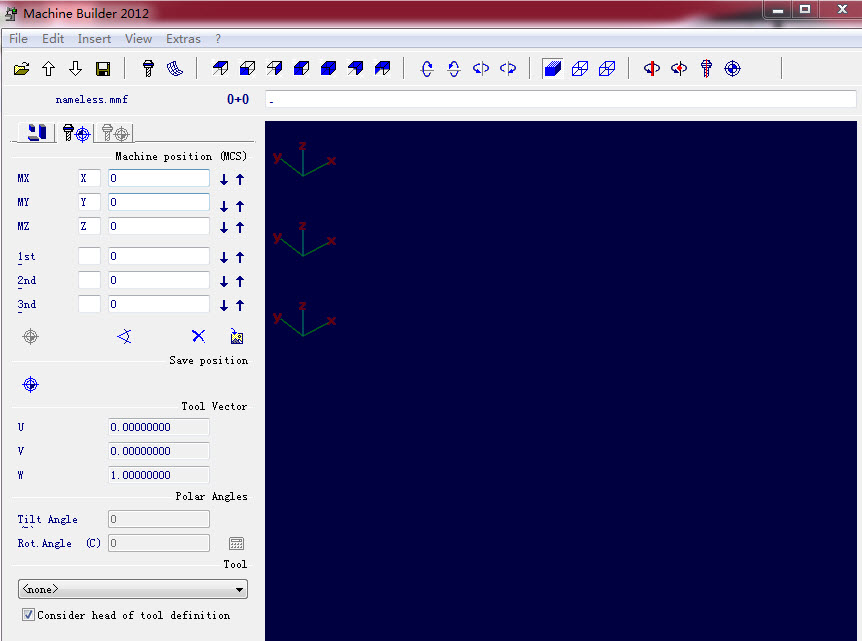862x641 pixels.
Task: Decrease MY with the down arrow
Action: pos(224,206)
